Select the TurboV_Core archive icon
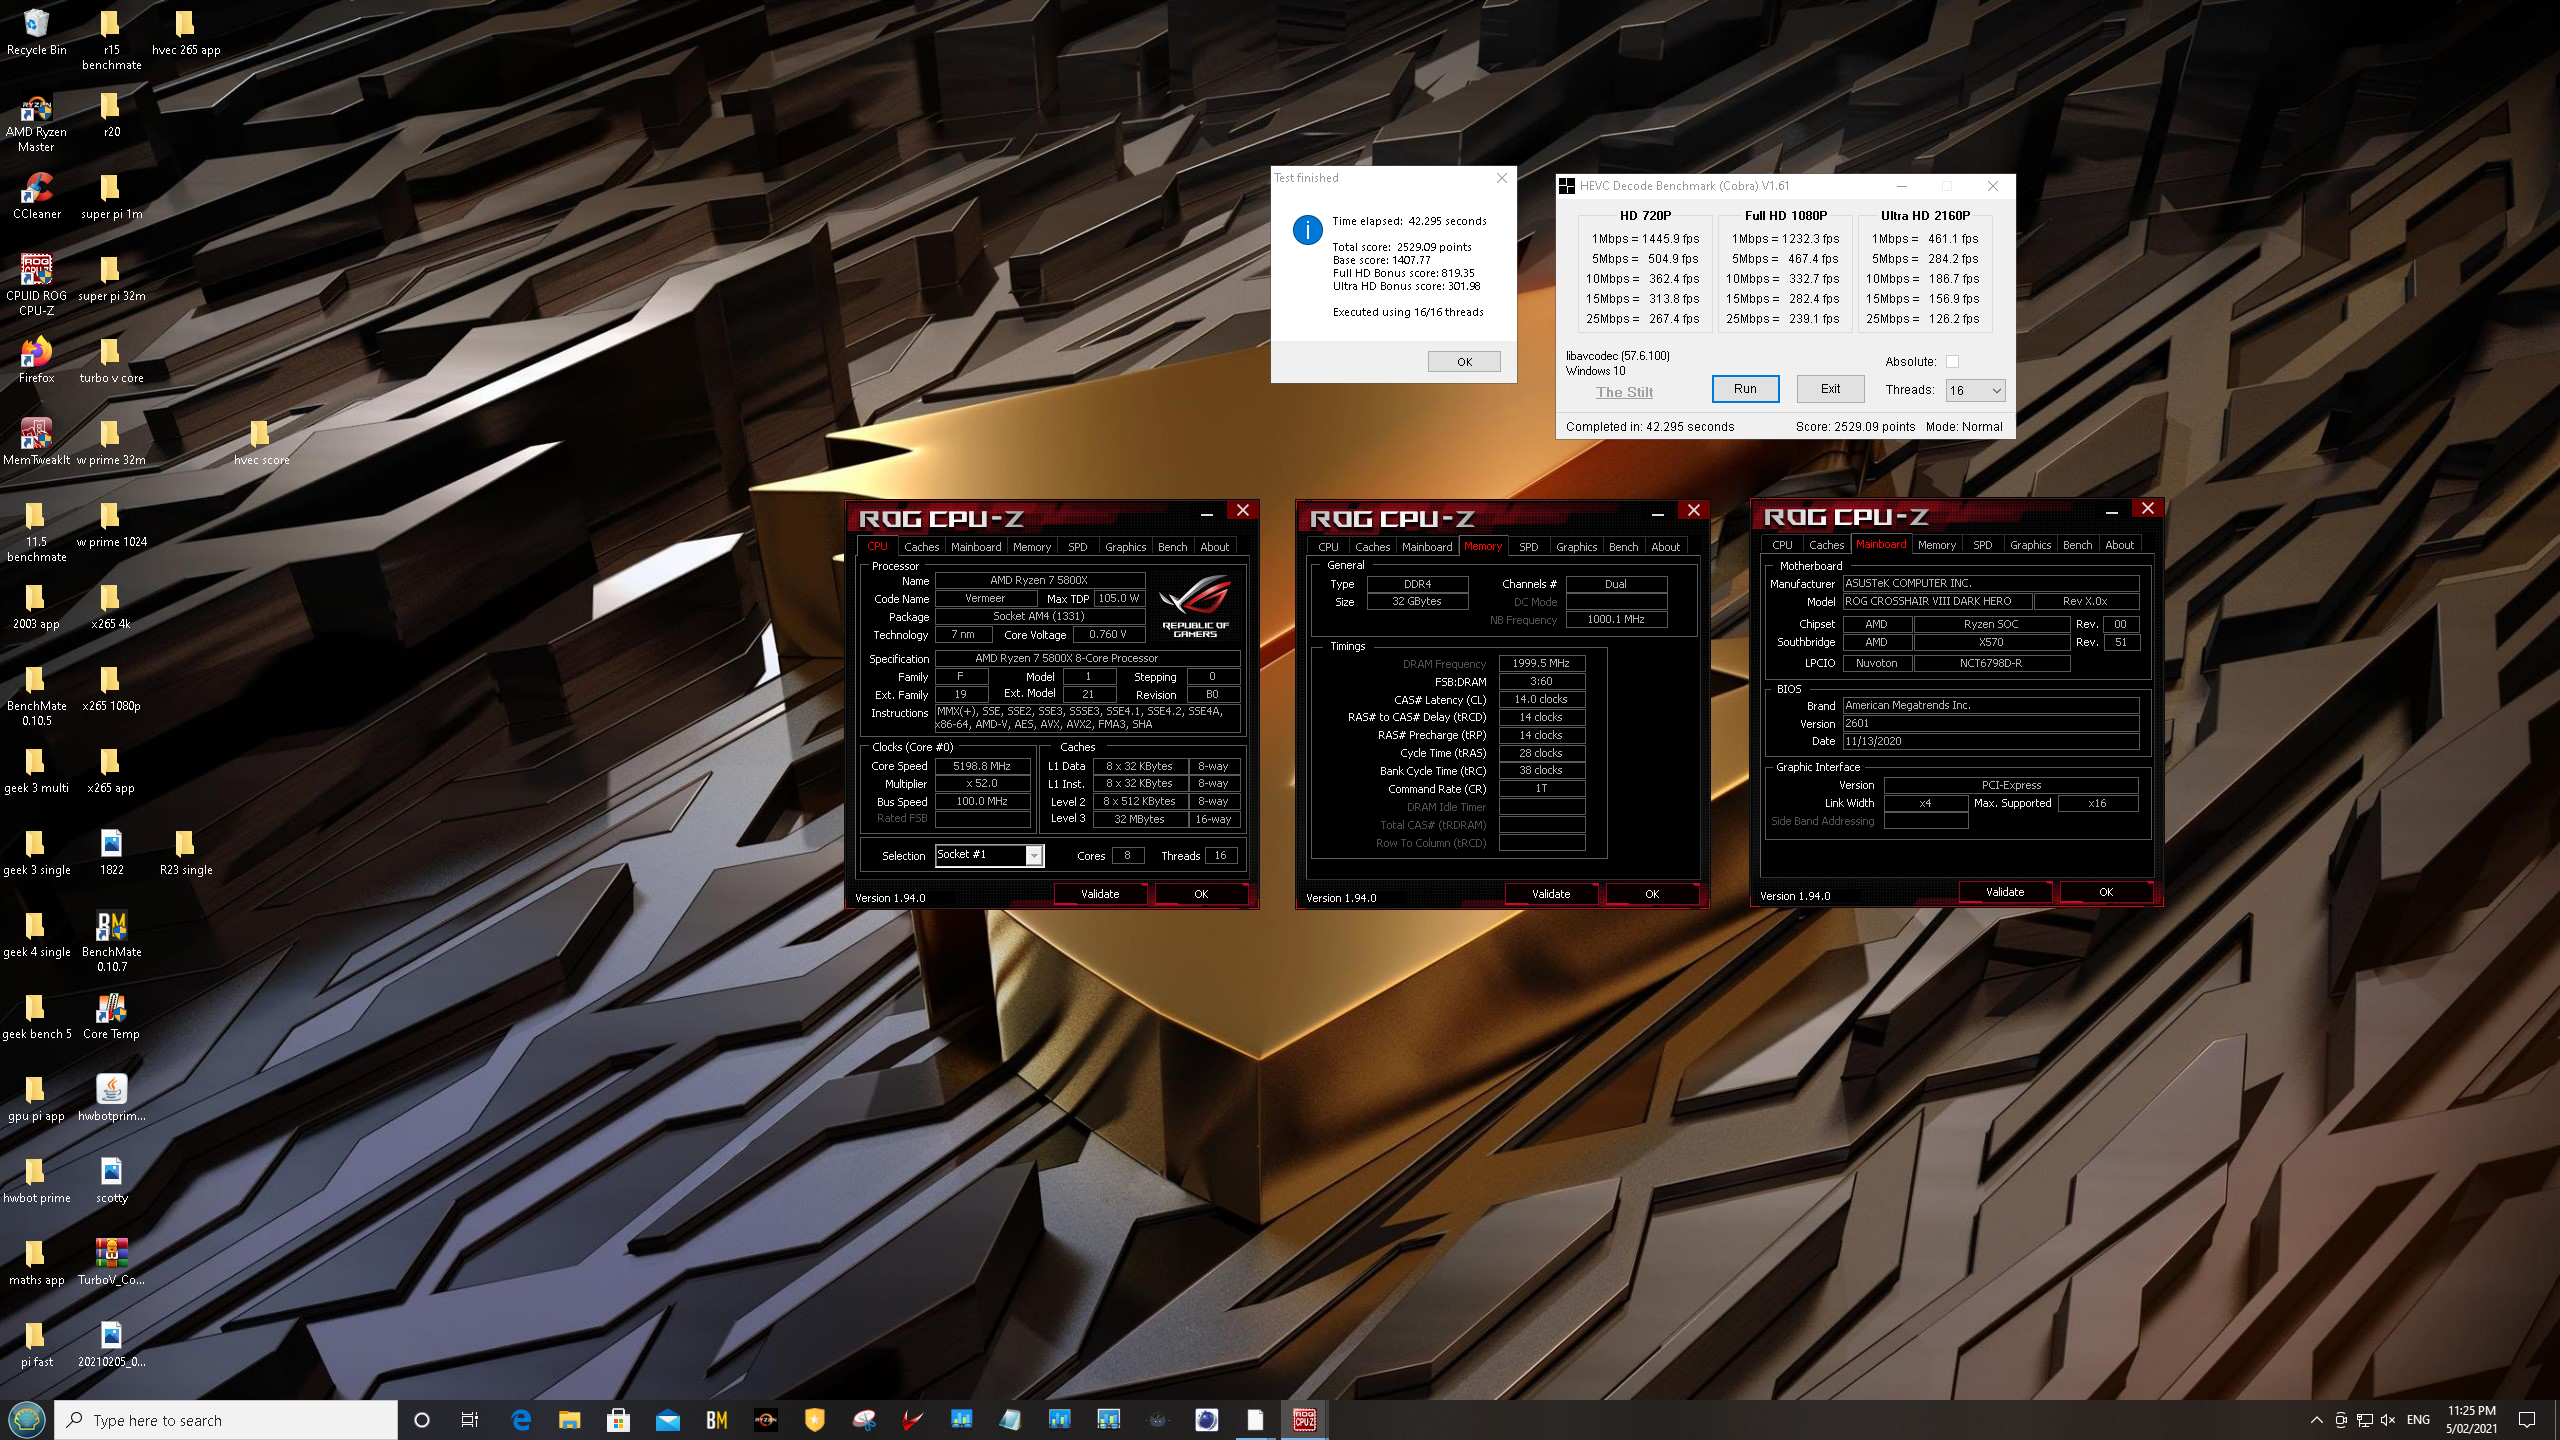This screenshot has width=2560, height=1440. coord(111,1262)
